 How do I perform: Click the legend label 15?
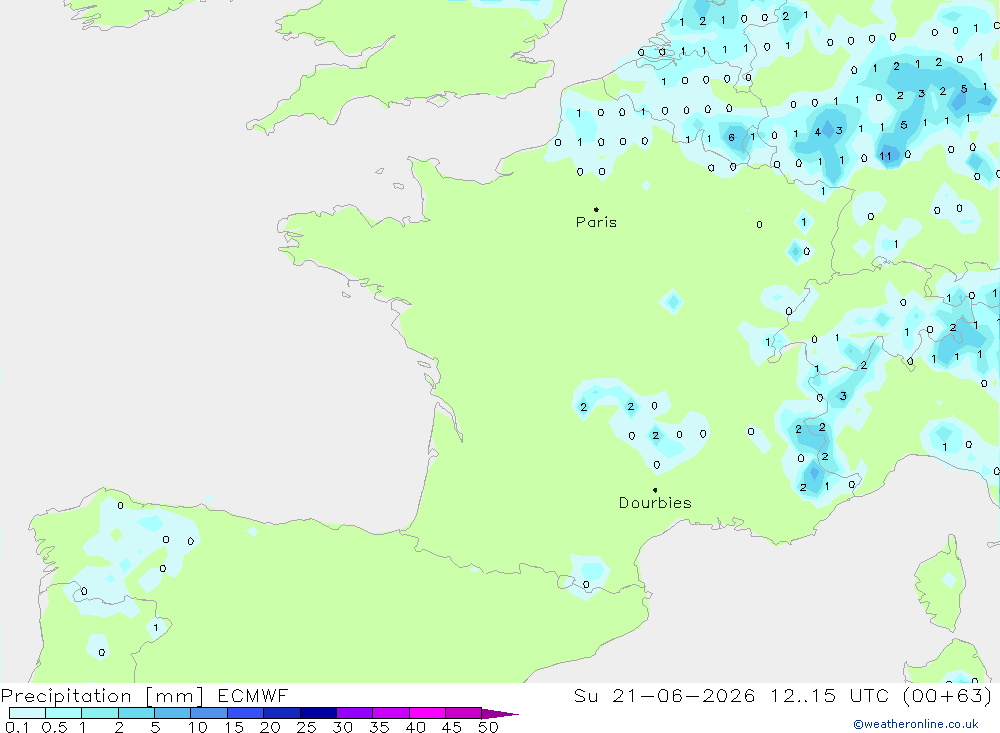pyautogui.click(x=234, y=727)
